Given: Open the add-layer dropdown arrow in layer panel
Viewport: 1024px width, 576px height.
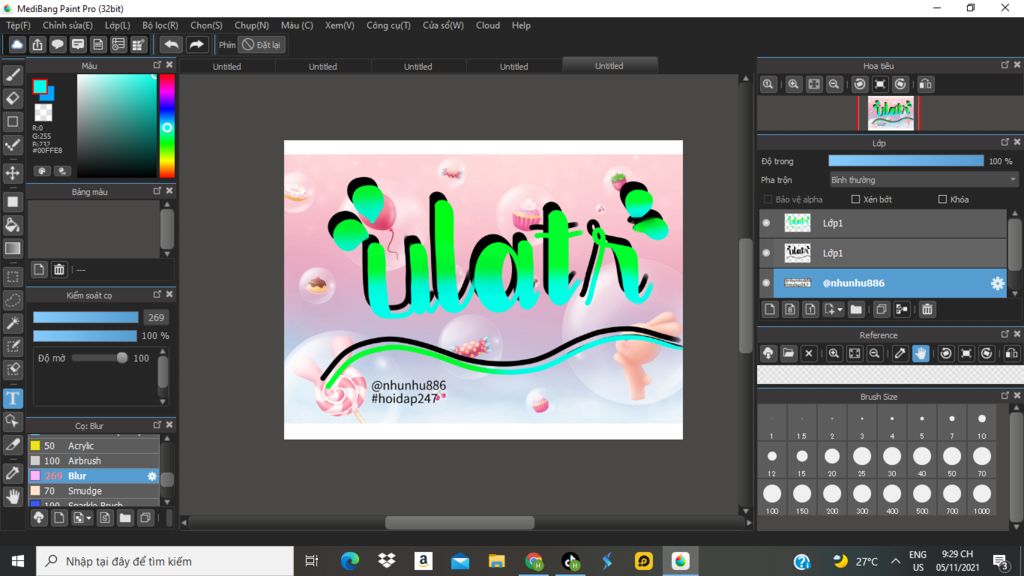Looking at the screenshot, I should pos(840,310).
